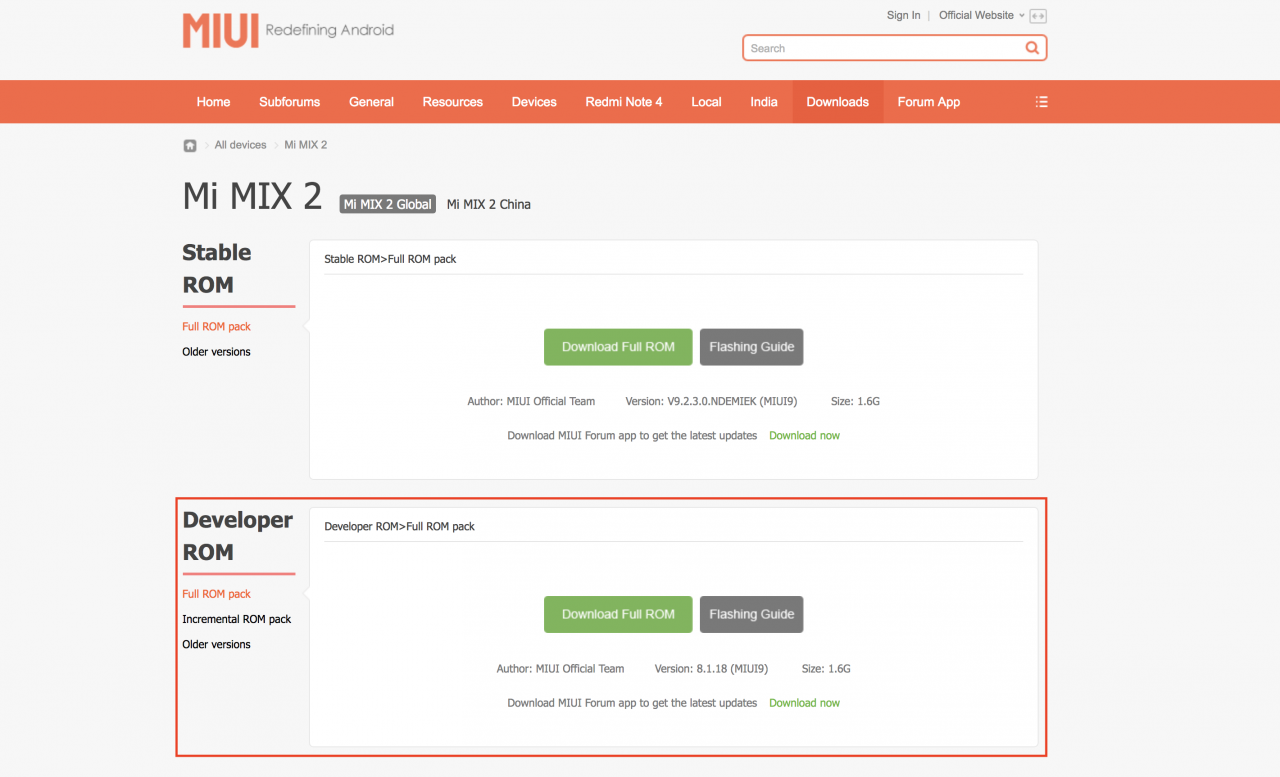Open the Forum App menu item
Viewport: 1280px width, 777px height.
[928, 102]
